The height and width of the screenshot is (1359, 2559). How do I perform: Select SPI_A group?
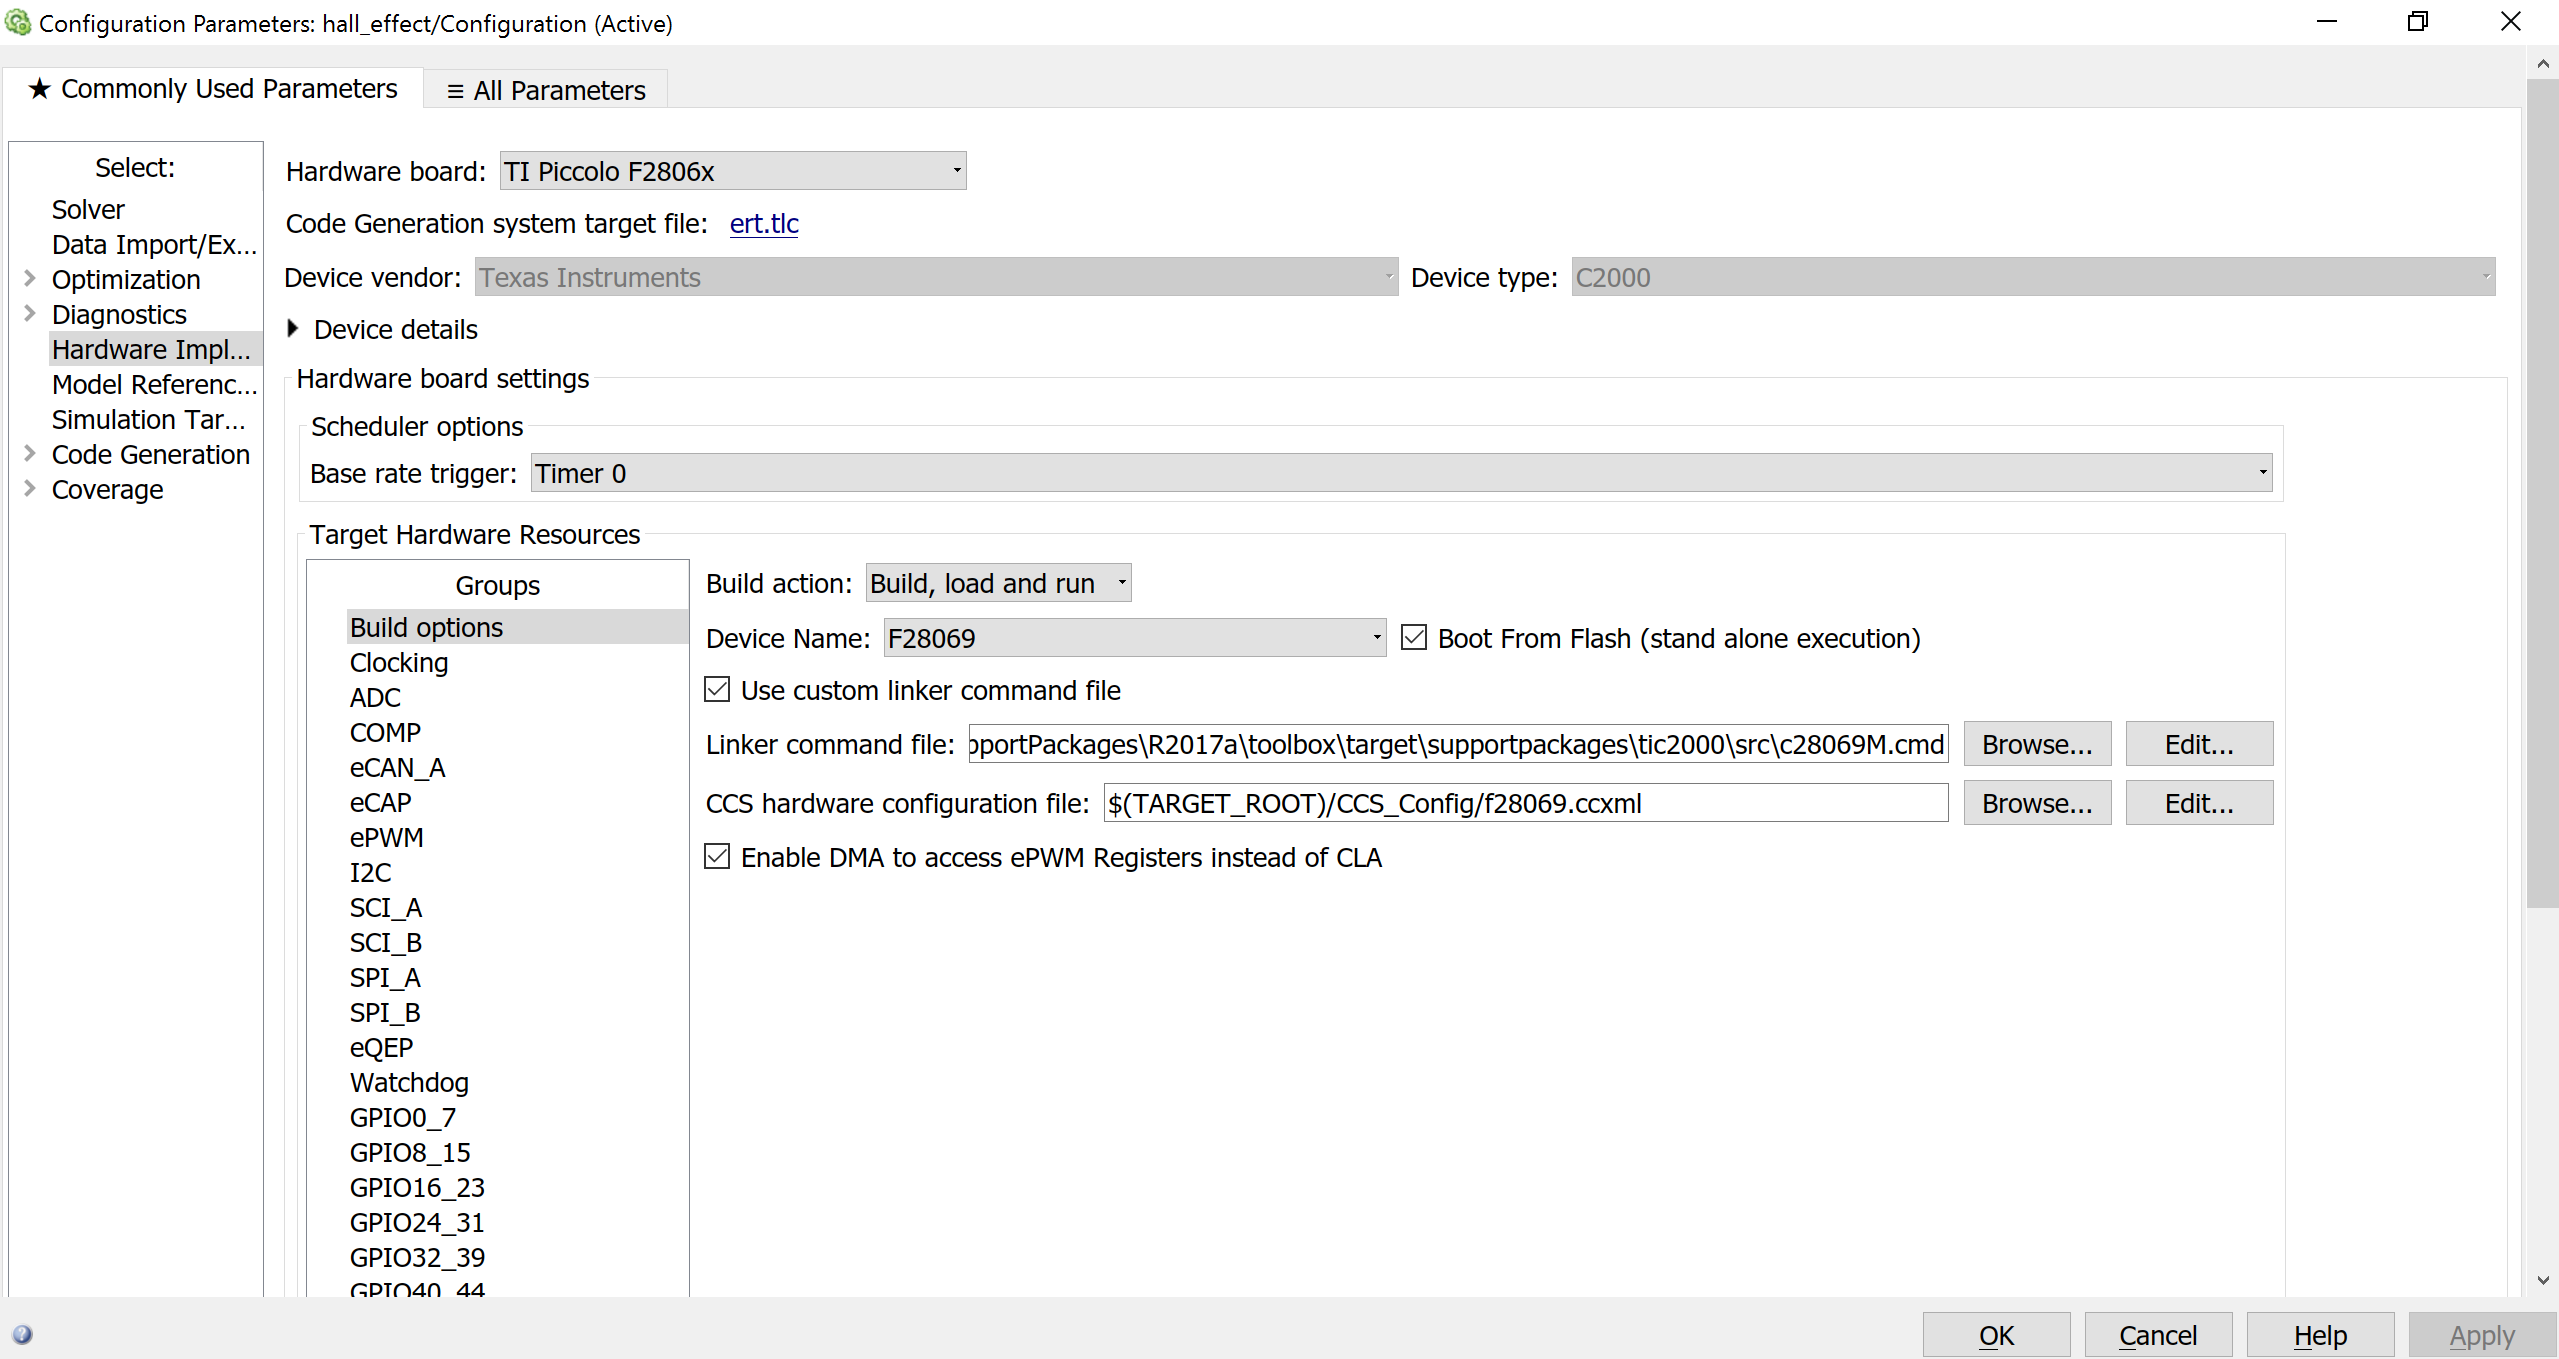pyautogui.click(x=385, y=977)
